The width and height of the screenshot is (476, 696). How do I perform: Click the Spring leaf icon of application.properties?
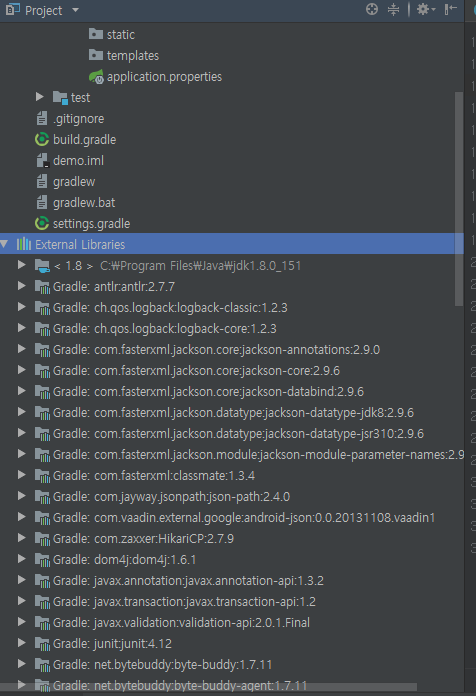[96, 77]
